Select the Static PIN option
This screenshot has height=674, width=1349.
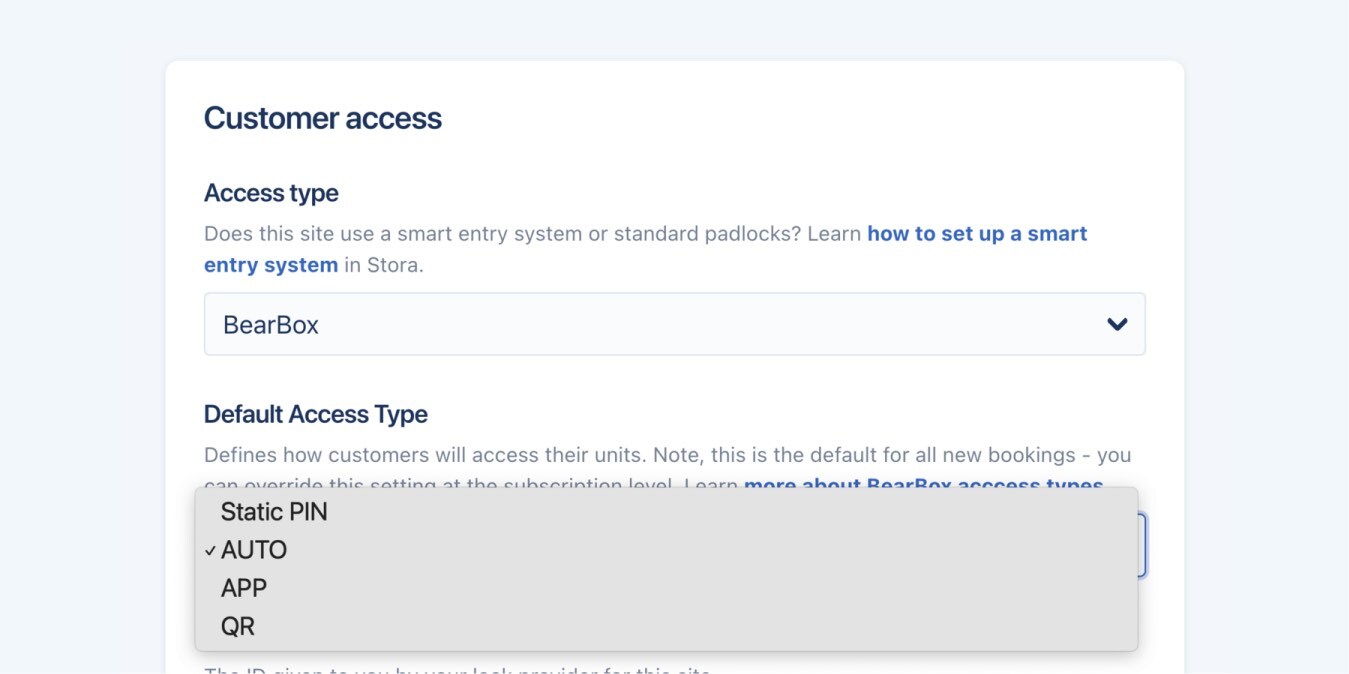(274, 512)
